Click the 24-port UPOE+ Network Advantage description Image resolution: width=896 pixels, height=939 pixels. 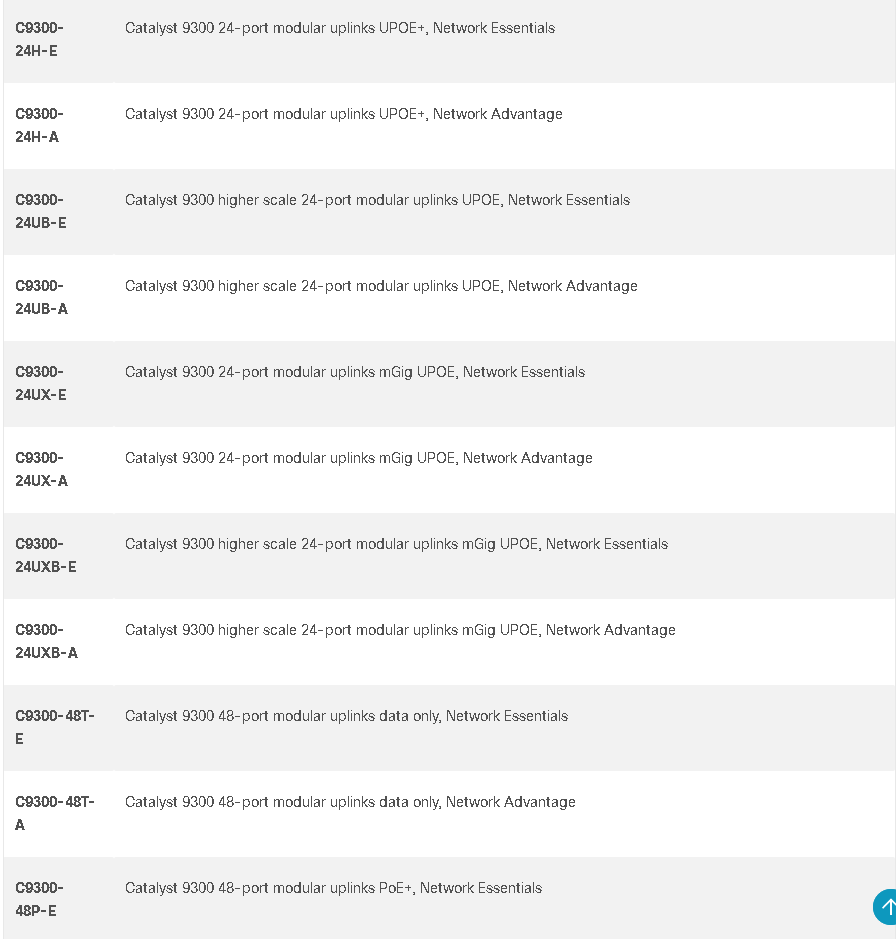344,114
